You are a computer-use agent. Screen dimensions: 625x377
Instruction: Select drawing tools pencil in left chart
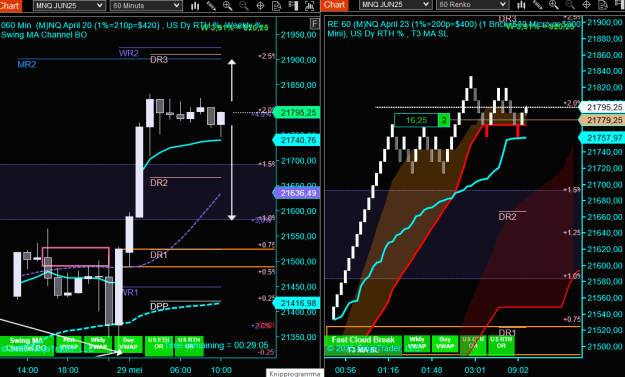211,6
